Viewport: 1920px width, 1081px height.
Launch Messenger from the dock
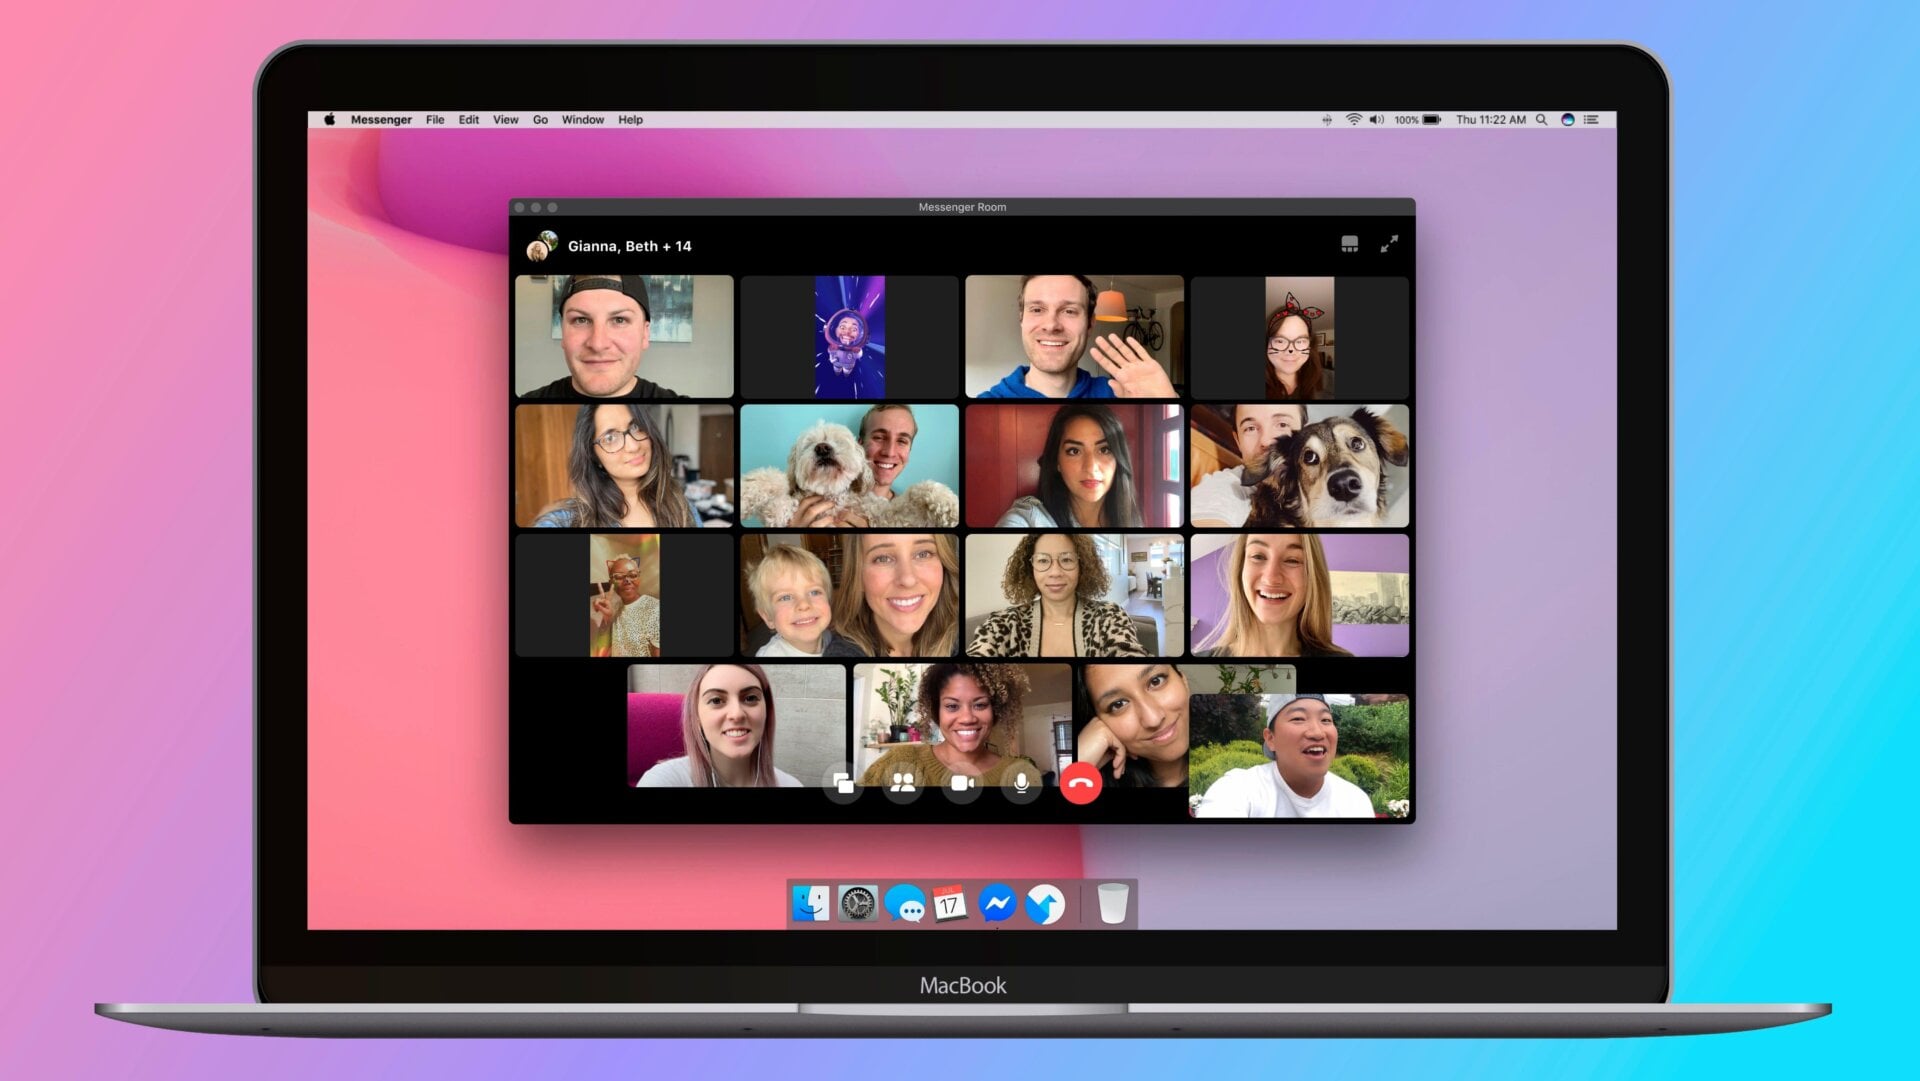point(997,904)
